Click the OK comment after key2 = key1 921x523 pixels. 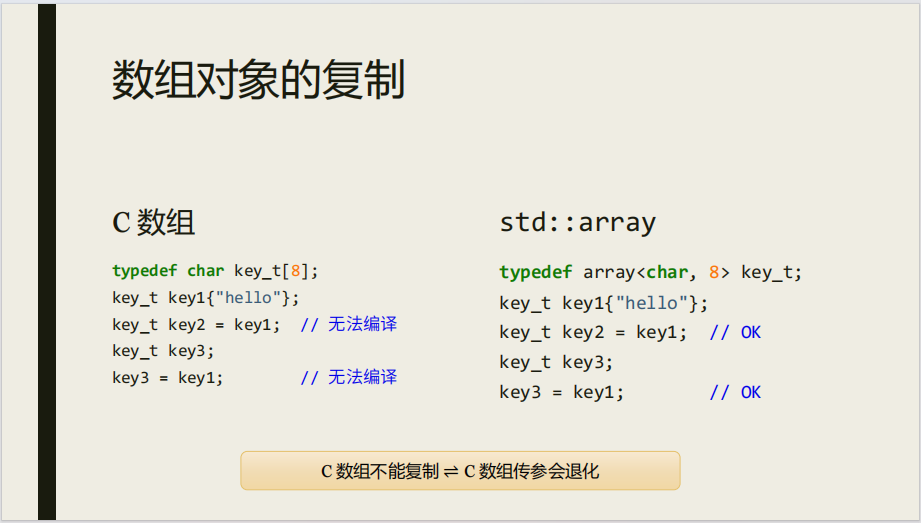click(x=735, y=333)
